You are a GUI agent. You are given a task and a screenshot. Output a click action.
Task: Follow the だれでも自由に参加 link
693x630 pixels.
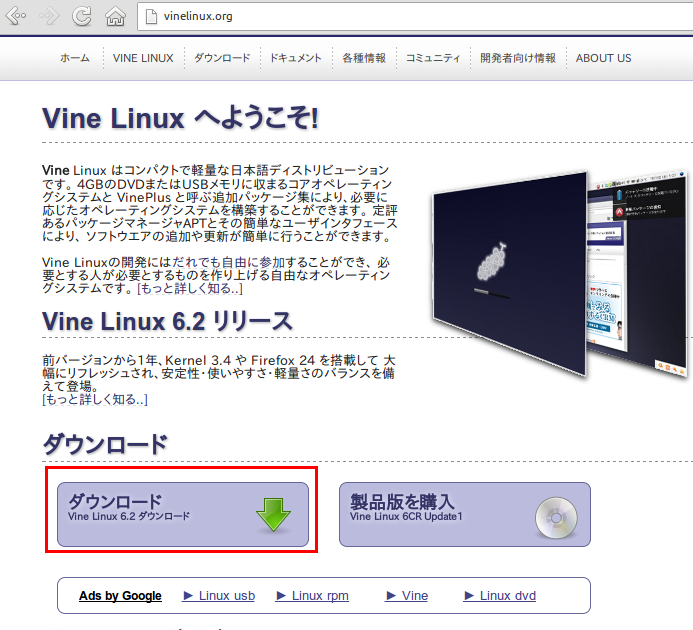tap(228, 263)
